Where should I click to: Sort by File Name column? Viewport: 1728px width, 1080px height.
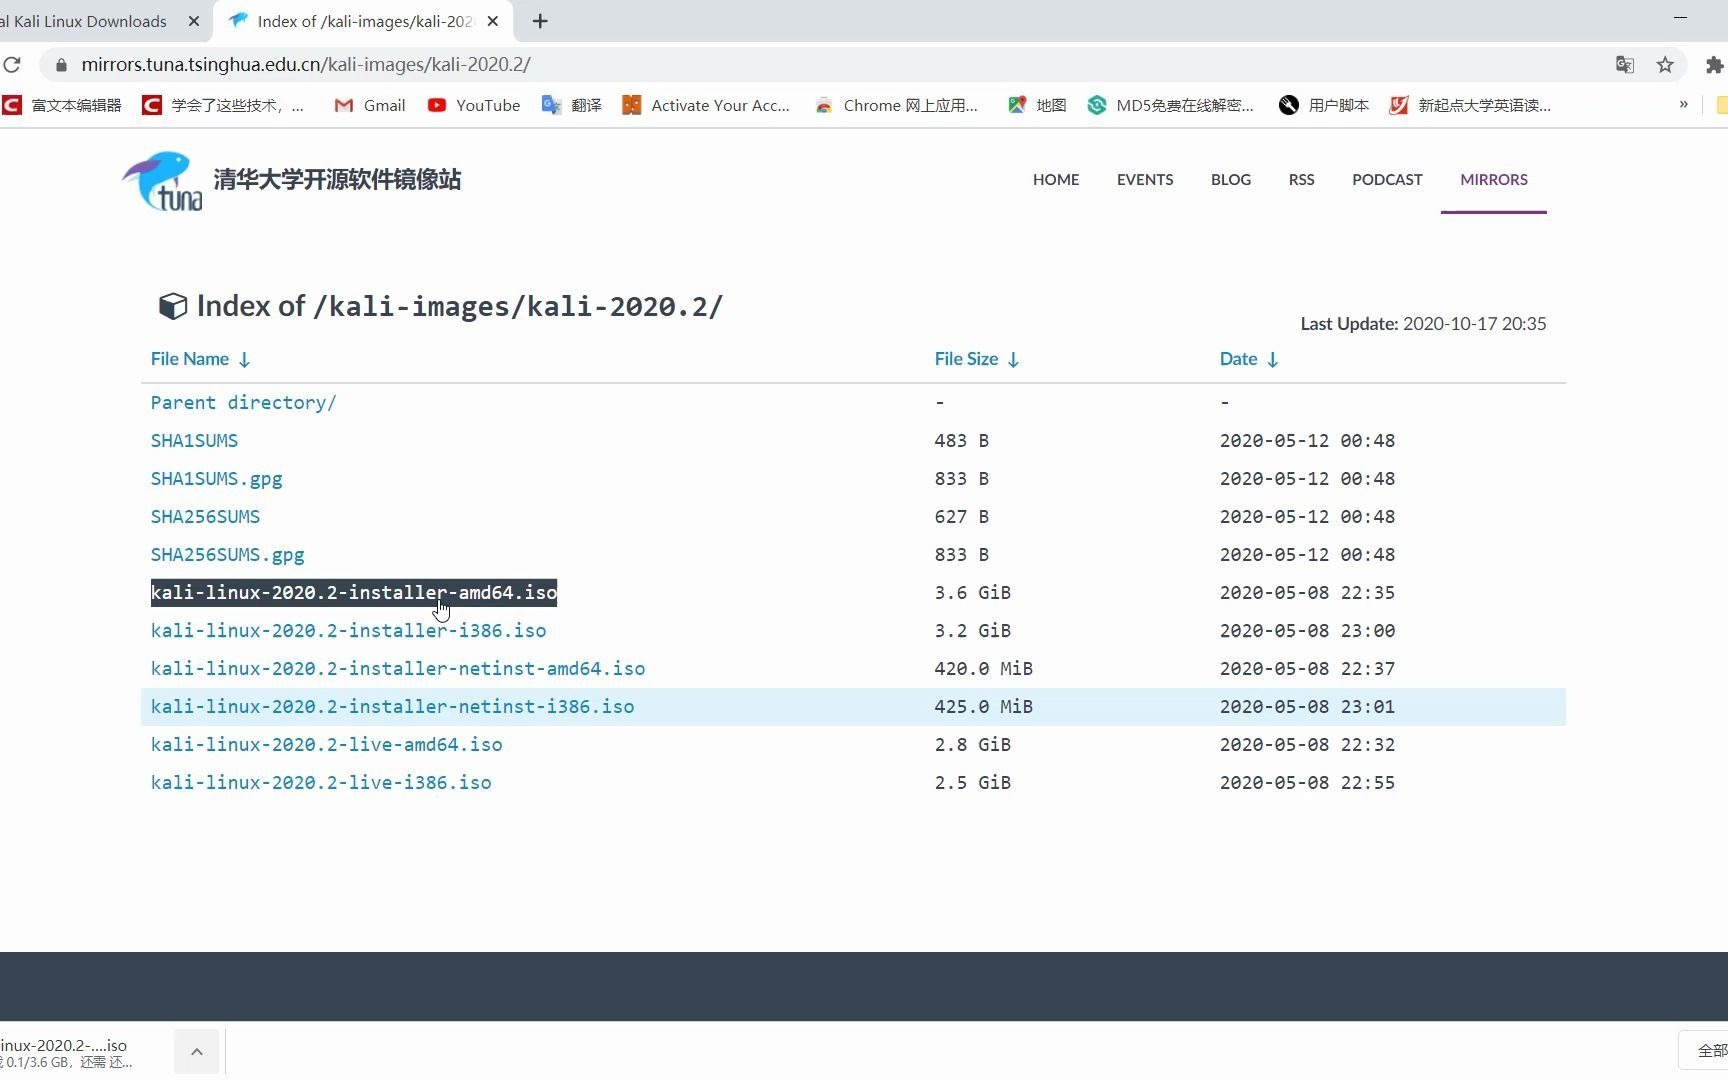coord(200,359)
